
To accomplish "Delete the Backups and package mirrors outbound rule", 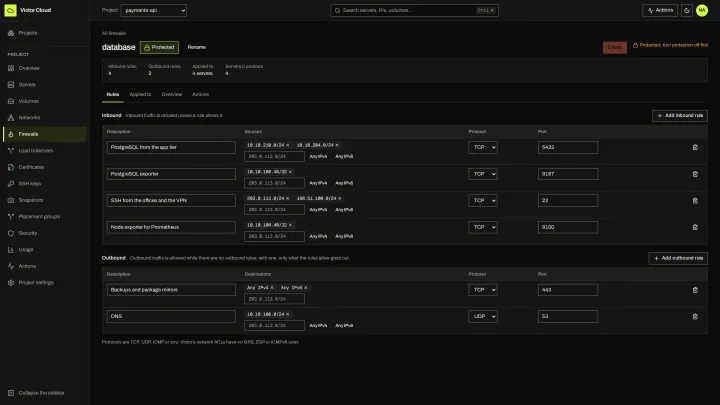I will (x=695, y=290).
